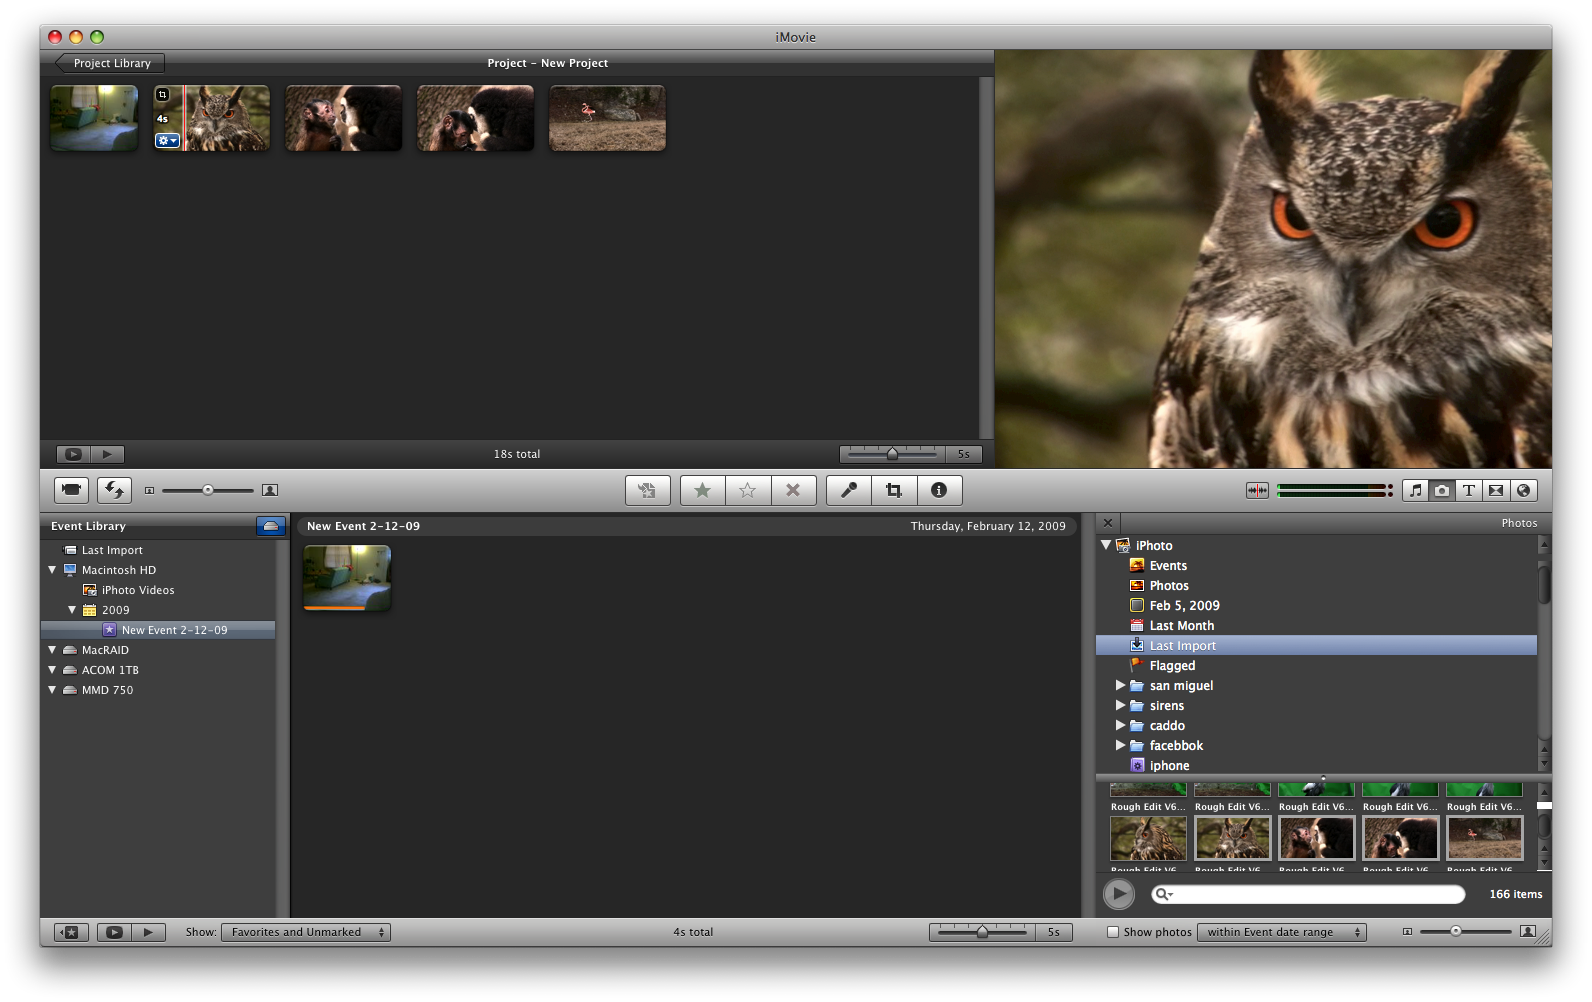
Task: Open the Voiceover microphone tool
Action: (848, 490)
